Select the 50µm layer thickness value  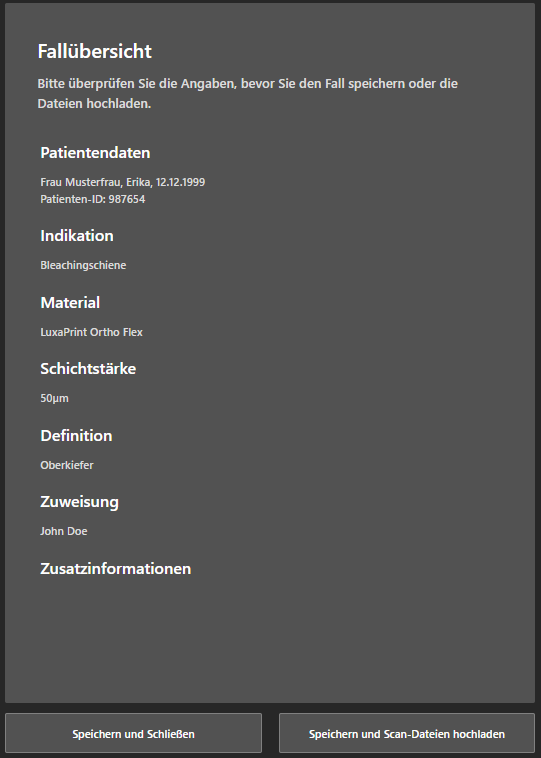coord(54,398)
